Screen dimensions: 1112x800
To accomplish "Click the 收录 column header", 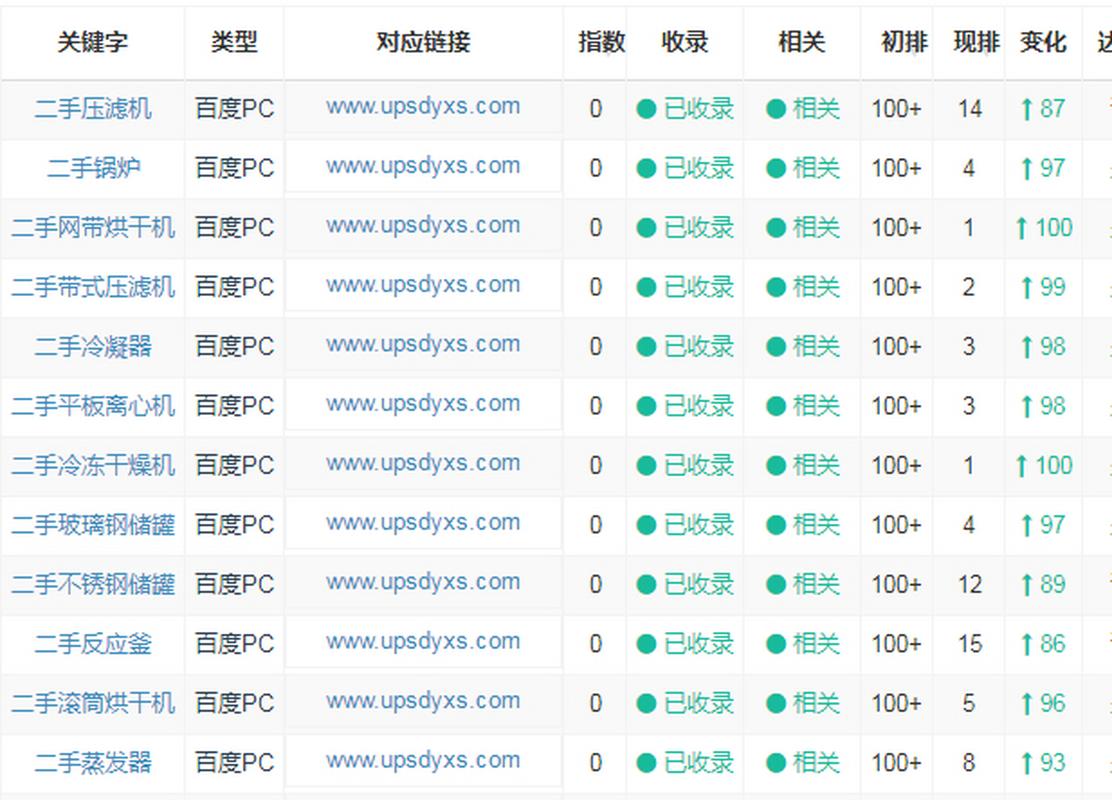I will click(x=685, y=43).
